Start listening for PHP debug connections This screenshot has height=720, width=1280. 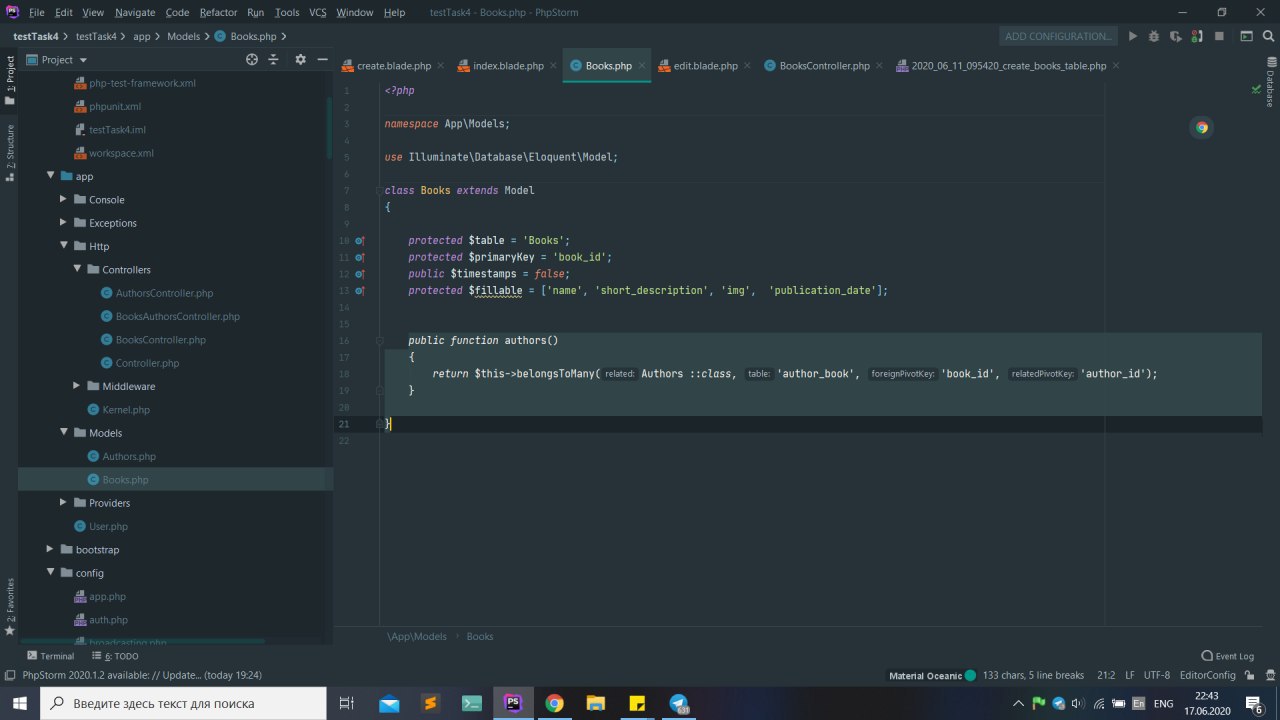1198,36
